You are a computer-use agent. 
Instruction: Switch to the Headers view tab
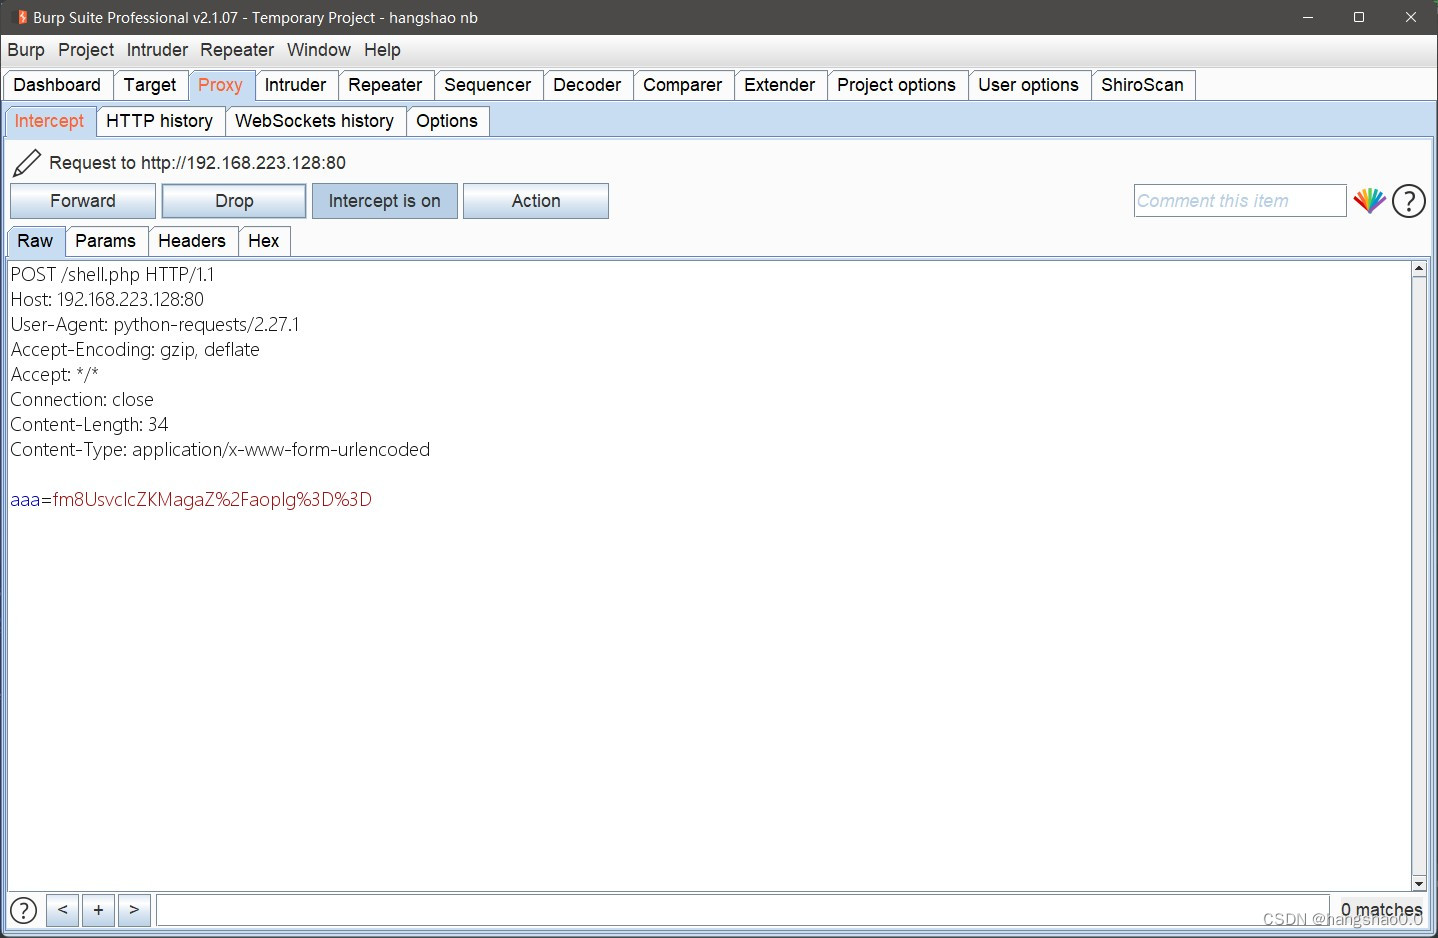point(192,241)
